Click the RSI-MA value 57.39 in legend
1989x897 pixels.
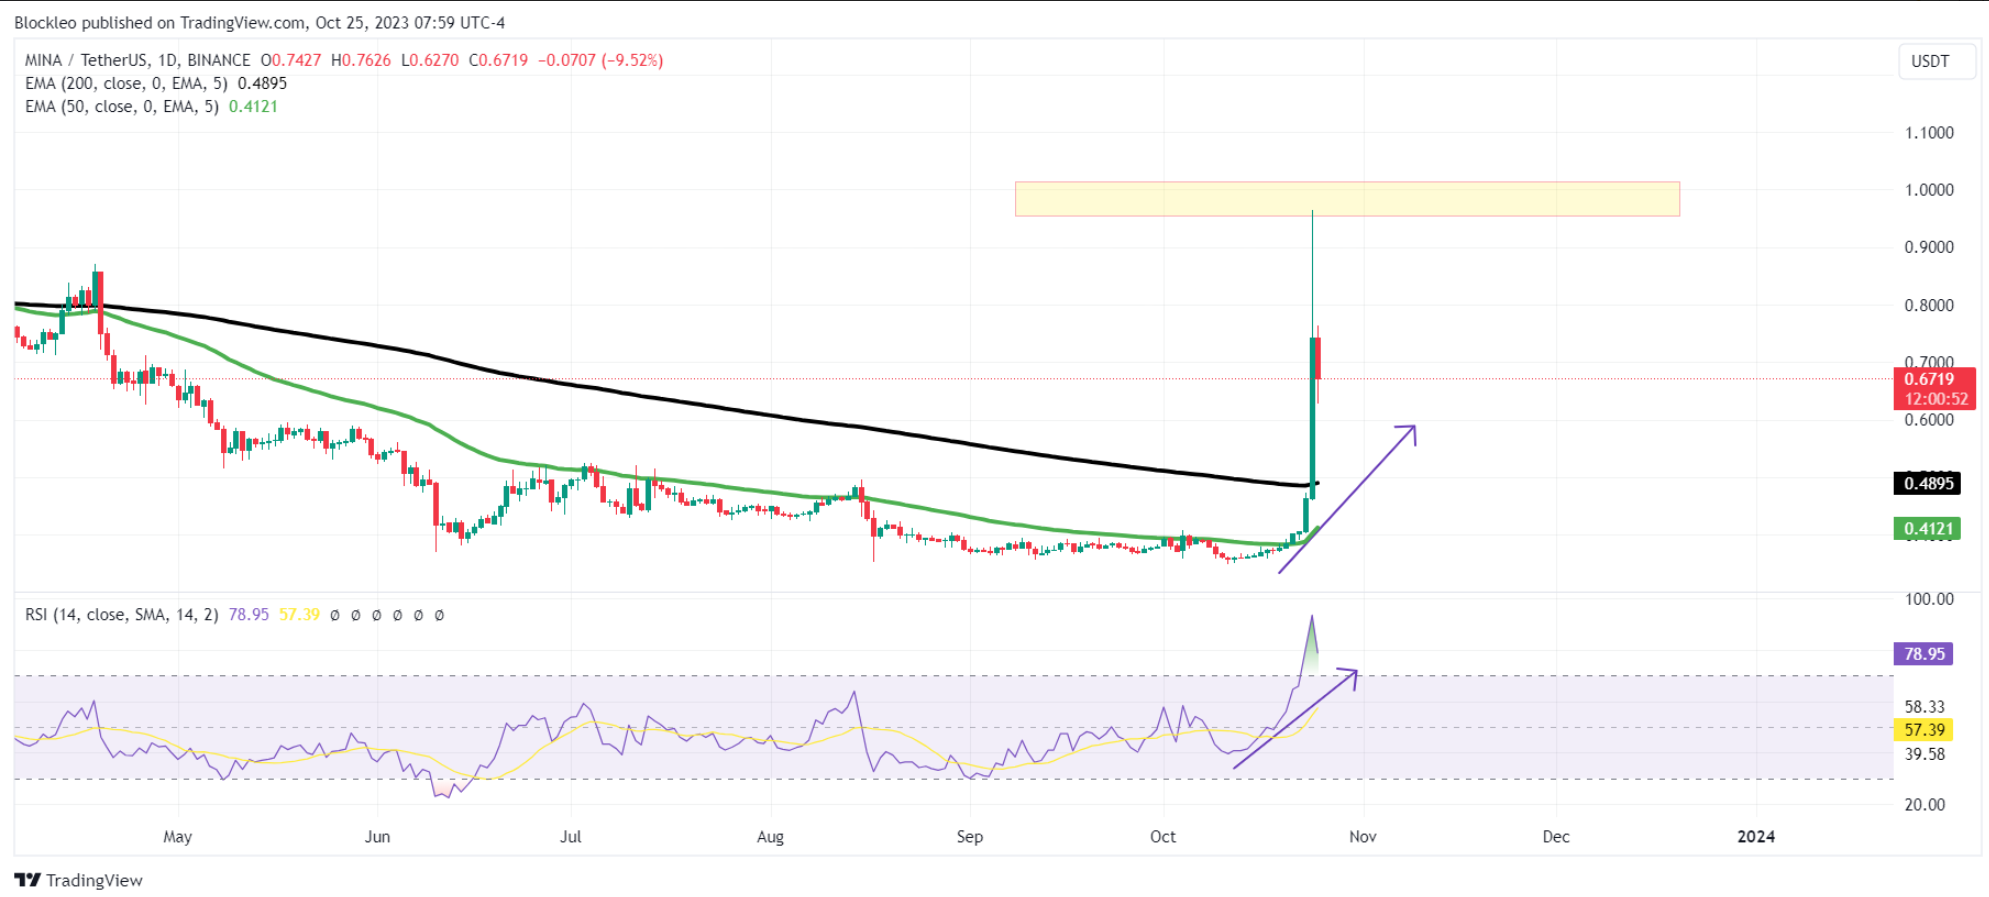point(299,614)
